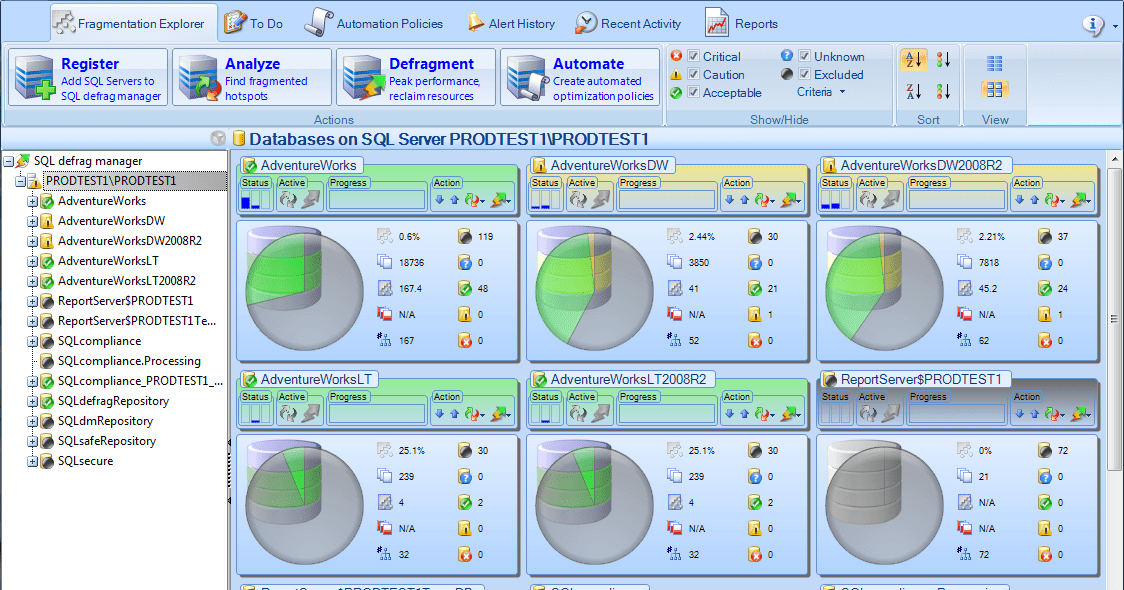This screenshot has height=590, width=1124.
Task: Click the help info icon at top right
Action: click(x=1094, y=24)
